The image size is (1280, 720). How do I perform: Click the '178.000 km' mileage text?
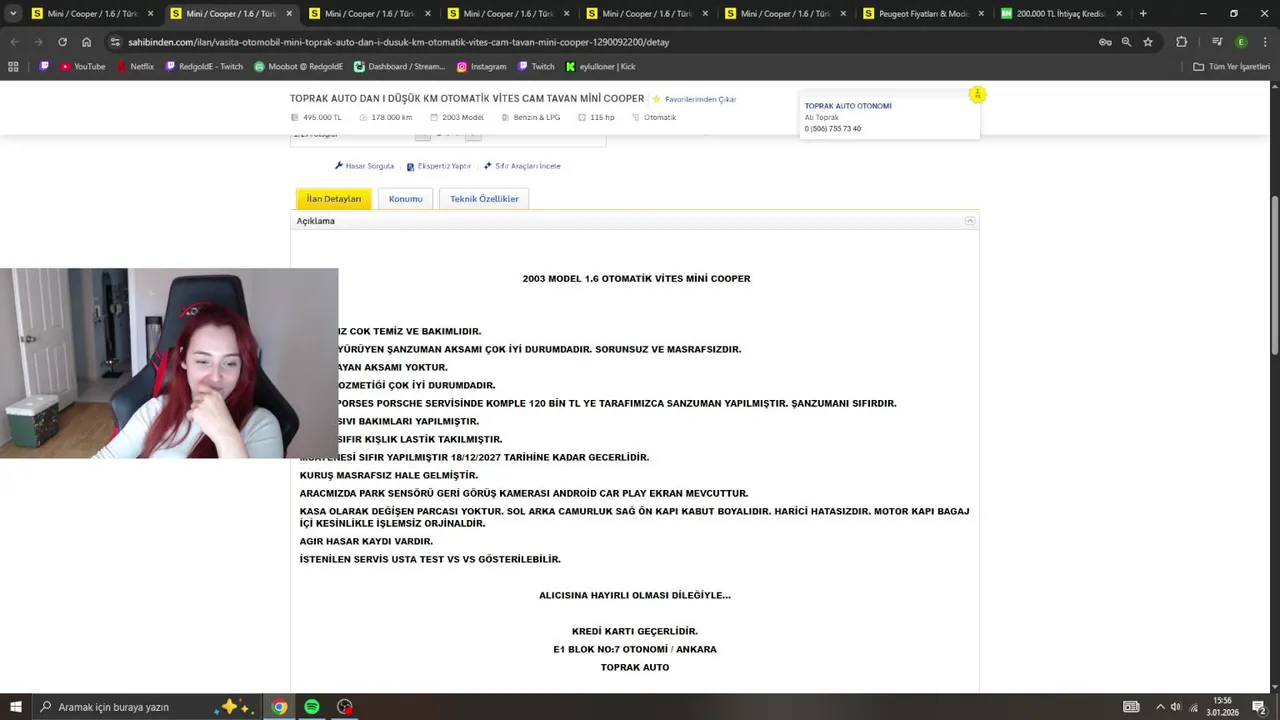pos(391,117)
